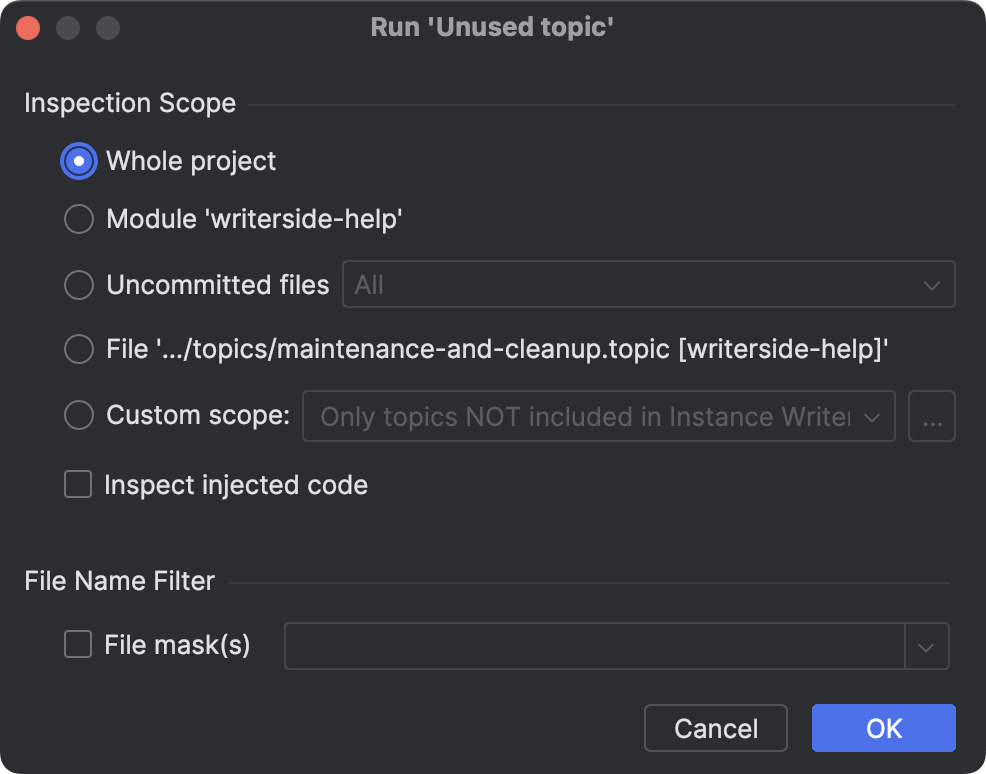986x774 pixels.
Task: Select the Whole project radio button
Action: point(78,161)
